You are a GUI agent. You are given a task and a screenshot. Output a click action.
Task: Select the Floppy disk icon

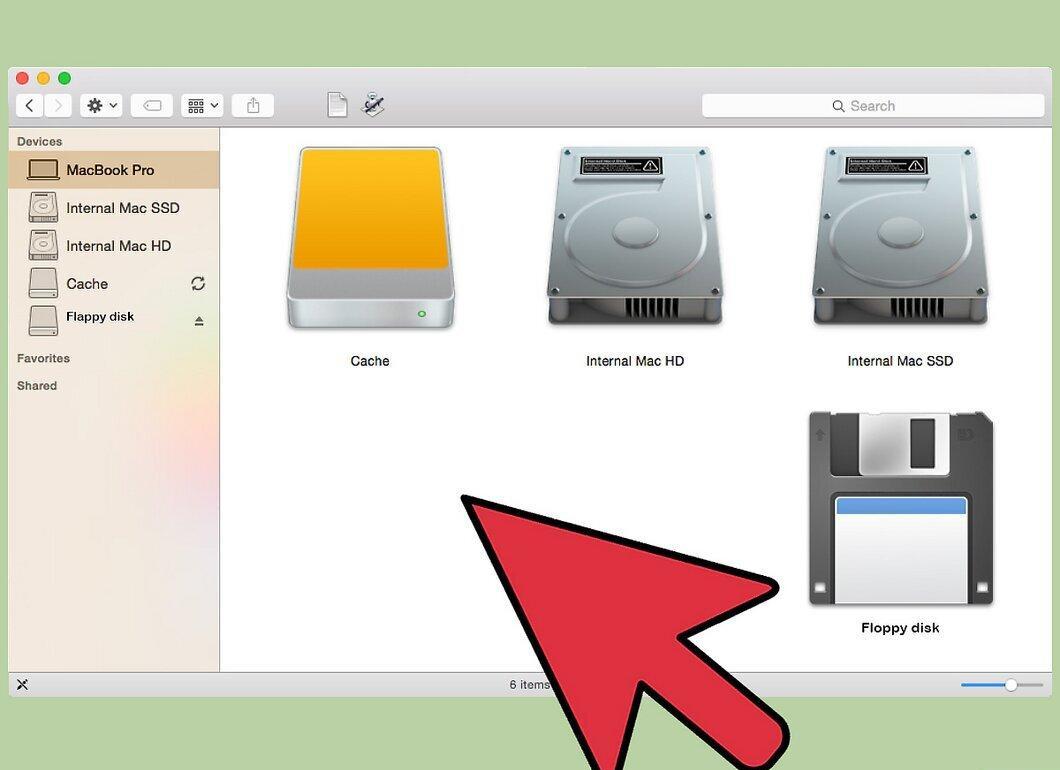(x=900, y=508)
